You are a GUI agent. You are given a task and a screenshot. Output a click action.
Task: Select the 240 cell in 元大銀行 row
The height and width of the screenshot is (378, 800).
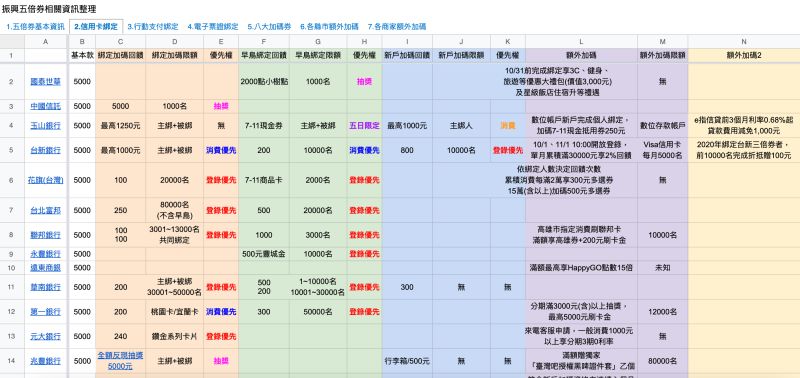point(120,337)
